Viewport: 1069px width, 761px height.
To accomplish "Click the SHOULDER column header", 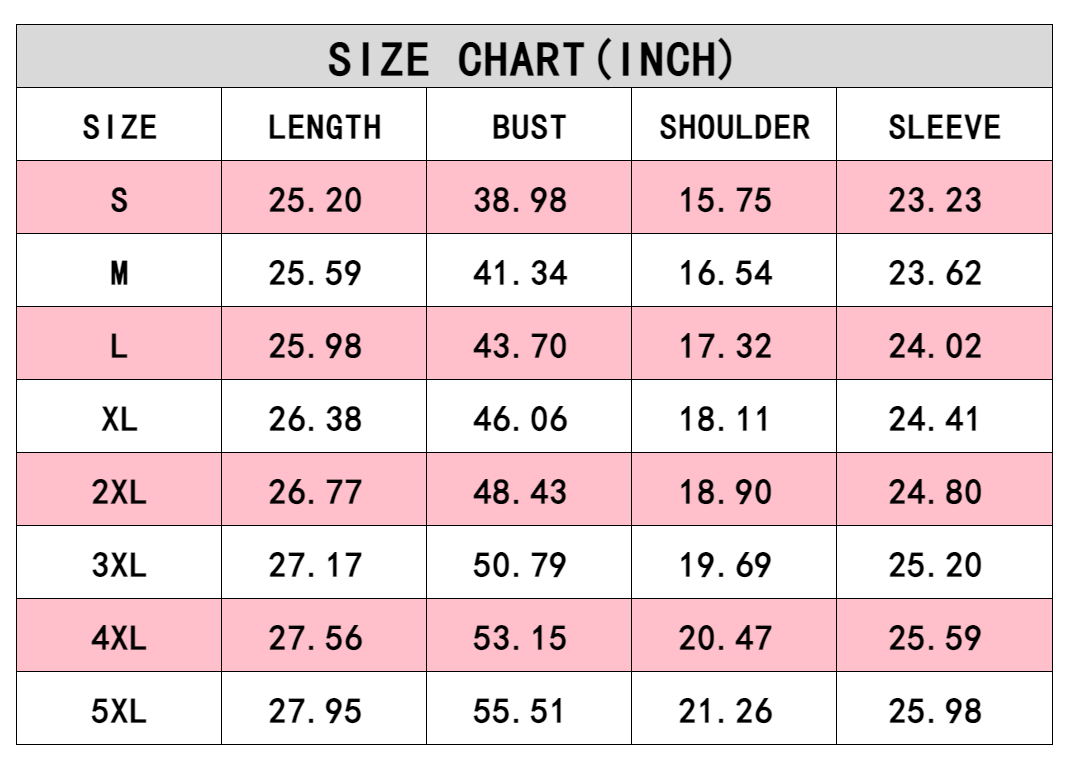I will coord(734,128).
